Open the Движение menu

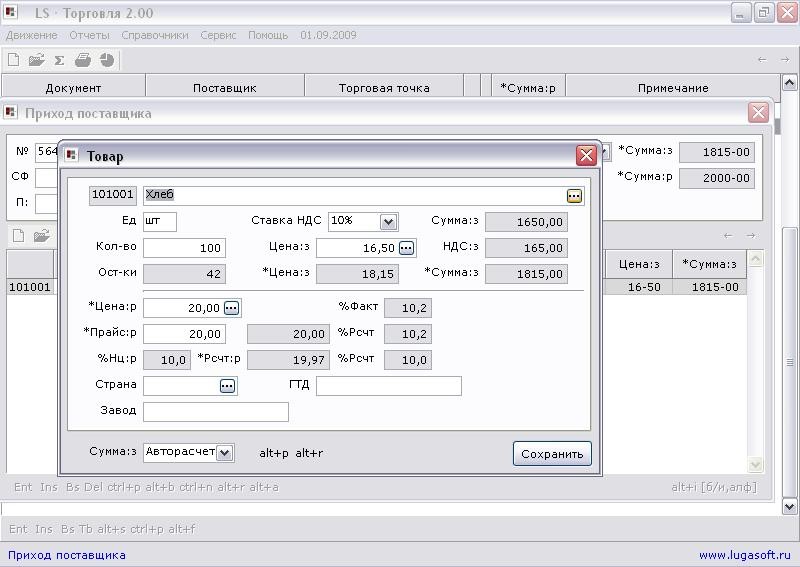pyautogui.click(x=32, y=35)
